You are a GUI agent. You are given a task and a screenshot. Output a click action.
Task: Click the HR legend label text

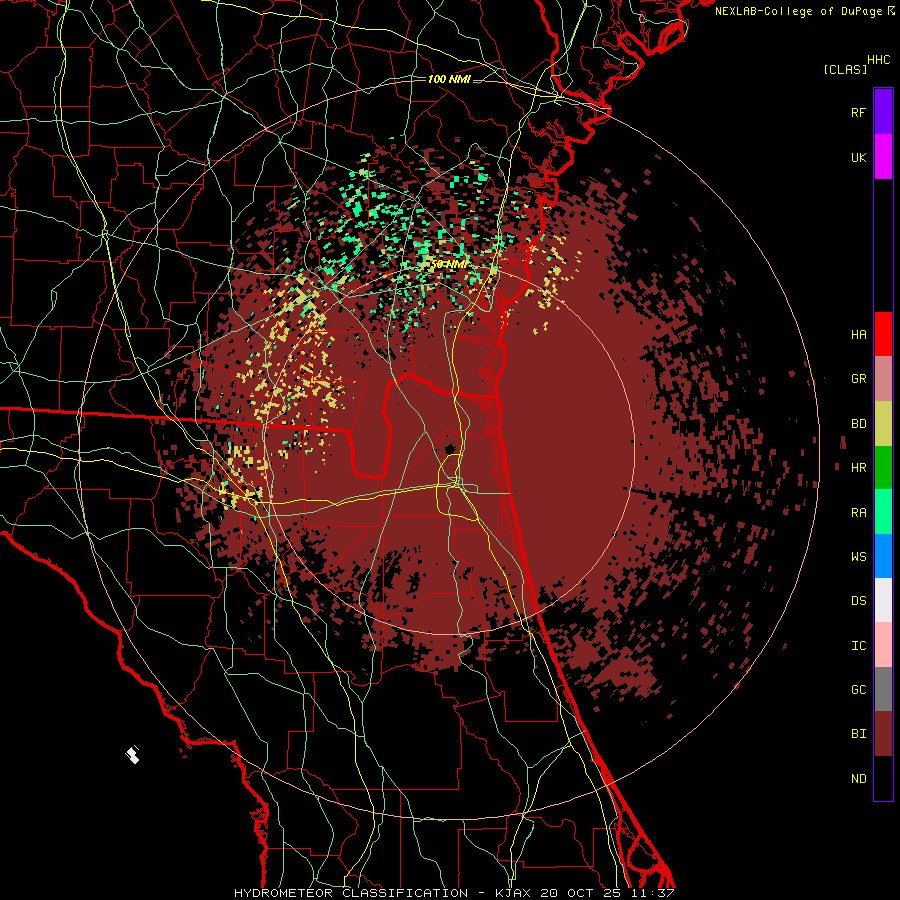click(858, 468)
